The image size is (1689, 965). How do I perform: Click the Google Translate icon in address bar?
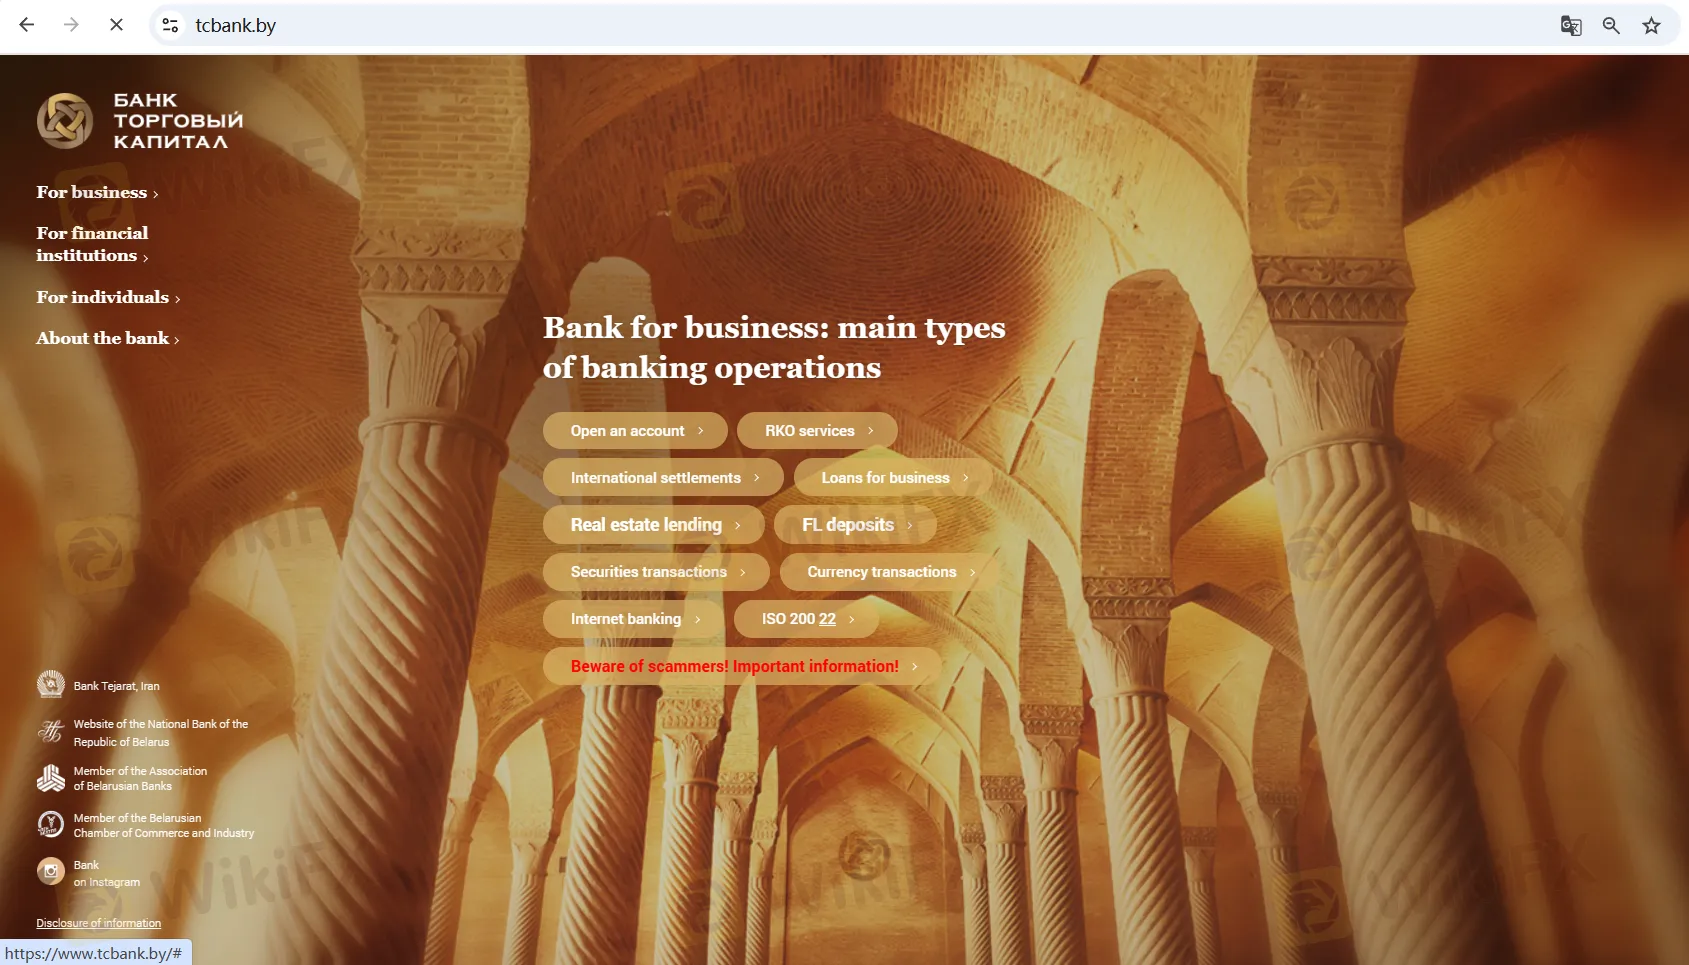click(1571, 25)
